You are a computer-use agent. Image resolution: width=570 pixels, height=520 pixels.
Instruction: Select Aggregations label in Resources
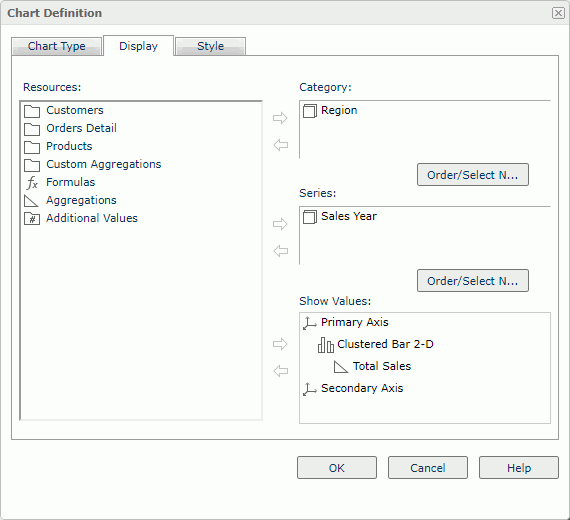click(81, 200)
